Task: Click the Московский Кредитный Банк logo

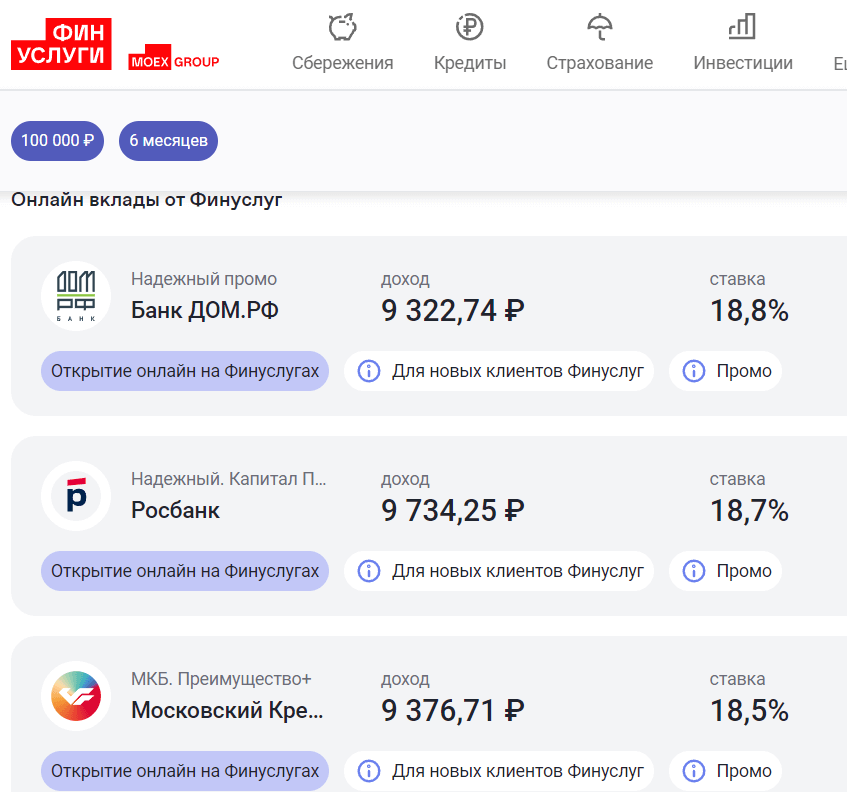Action: [77, 695]
